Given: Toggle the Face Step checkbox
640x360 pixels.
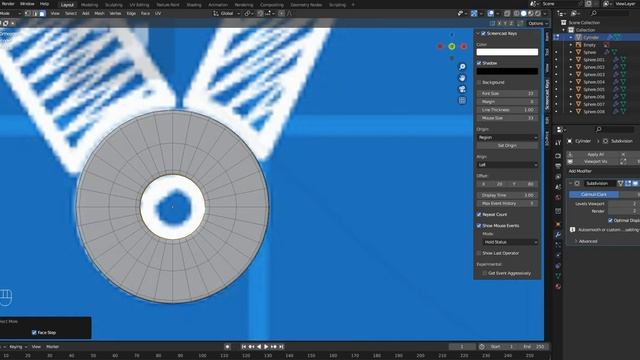Looking at the screenshot, I should pos(34,333).
